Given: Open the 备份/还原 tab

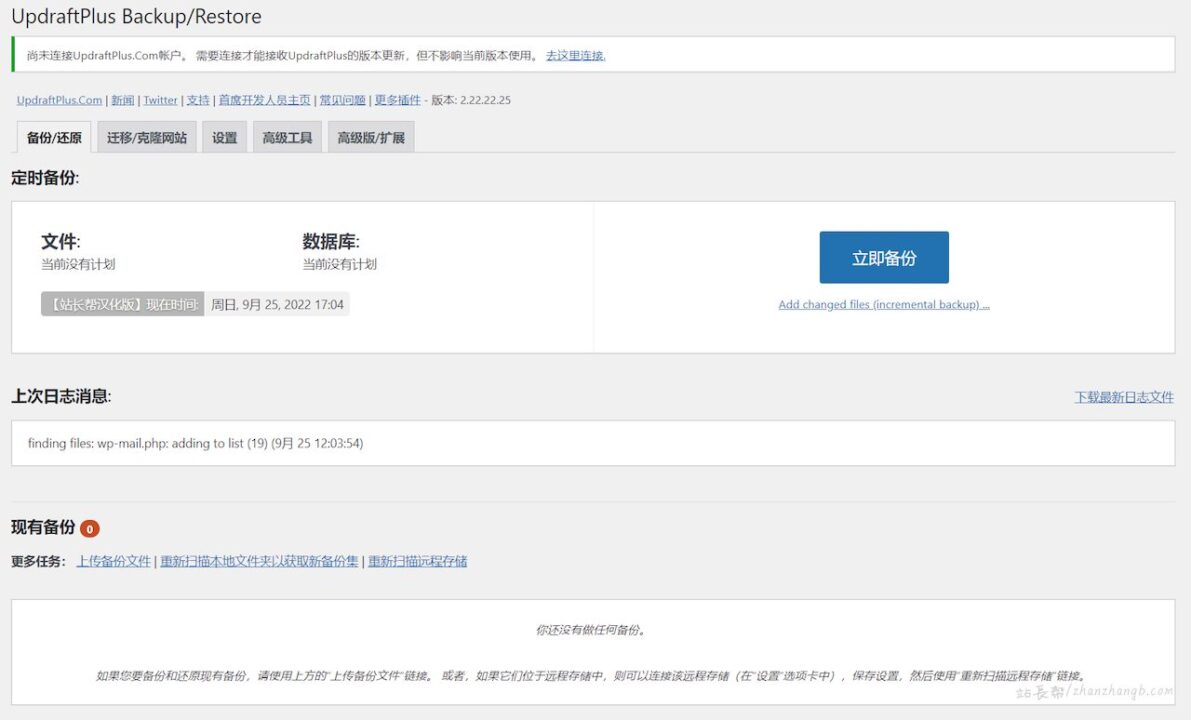Looking at the screenshot, I should (53, 136).
